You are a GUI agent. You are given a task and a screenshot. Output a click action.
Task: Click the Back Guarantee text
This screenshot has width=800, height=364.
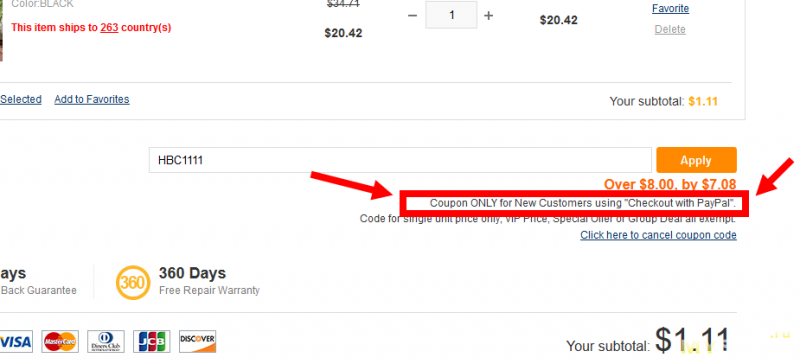[x=38, y=290]
